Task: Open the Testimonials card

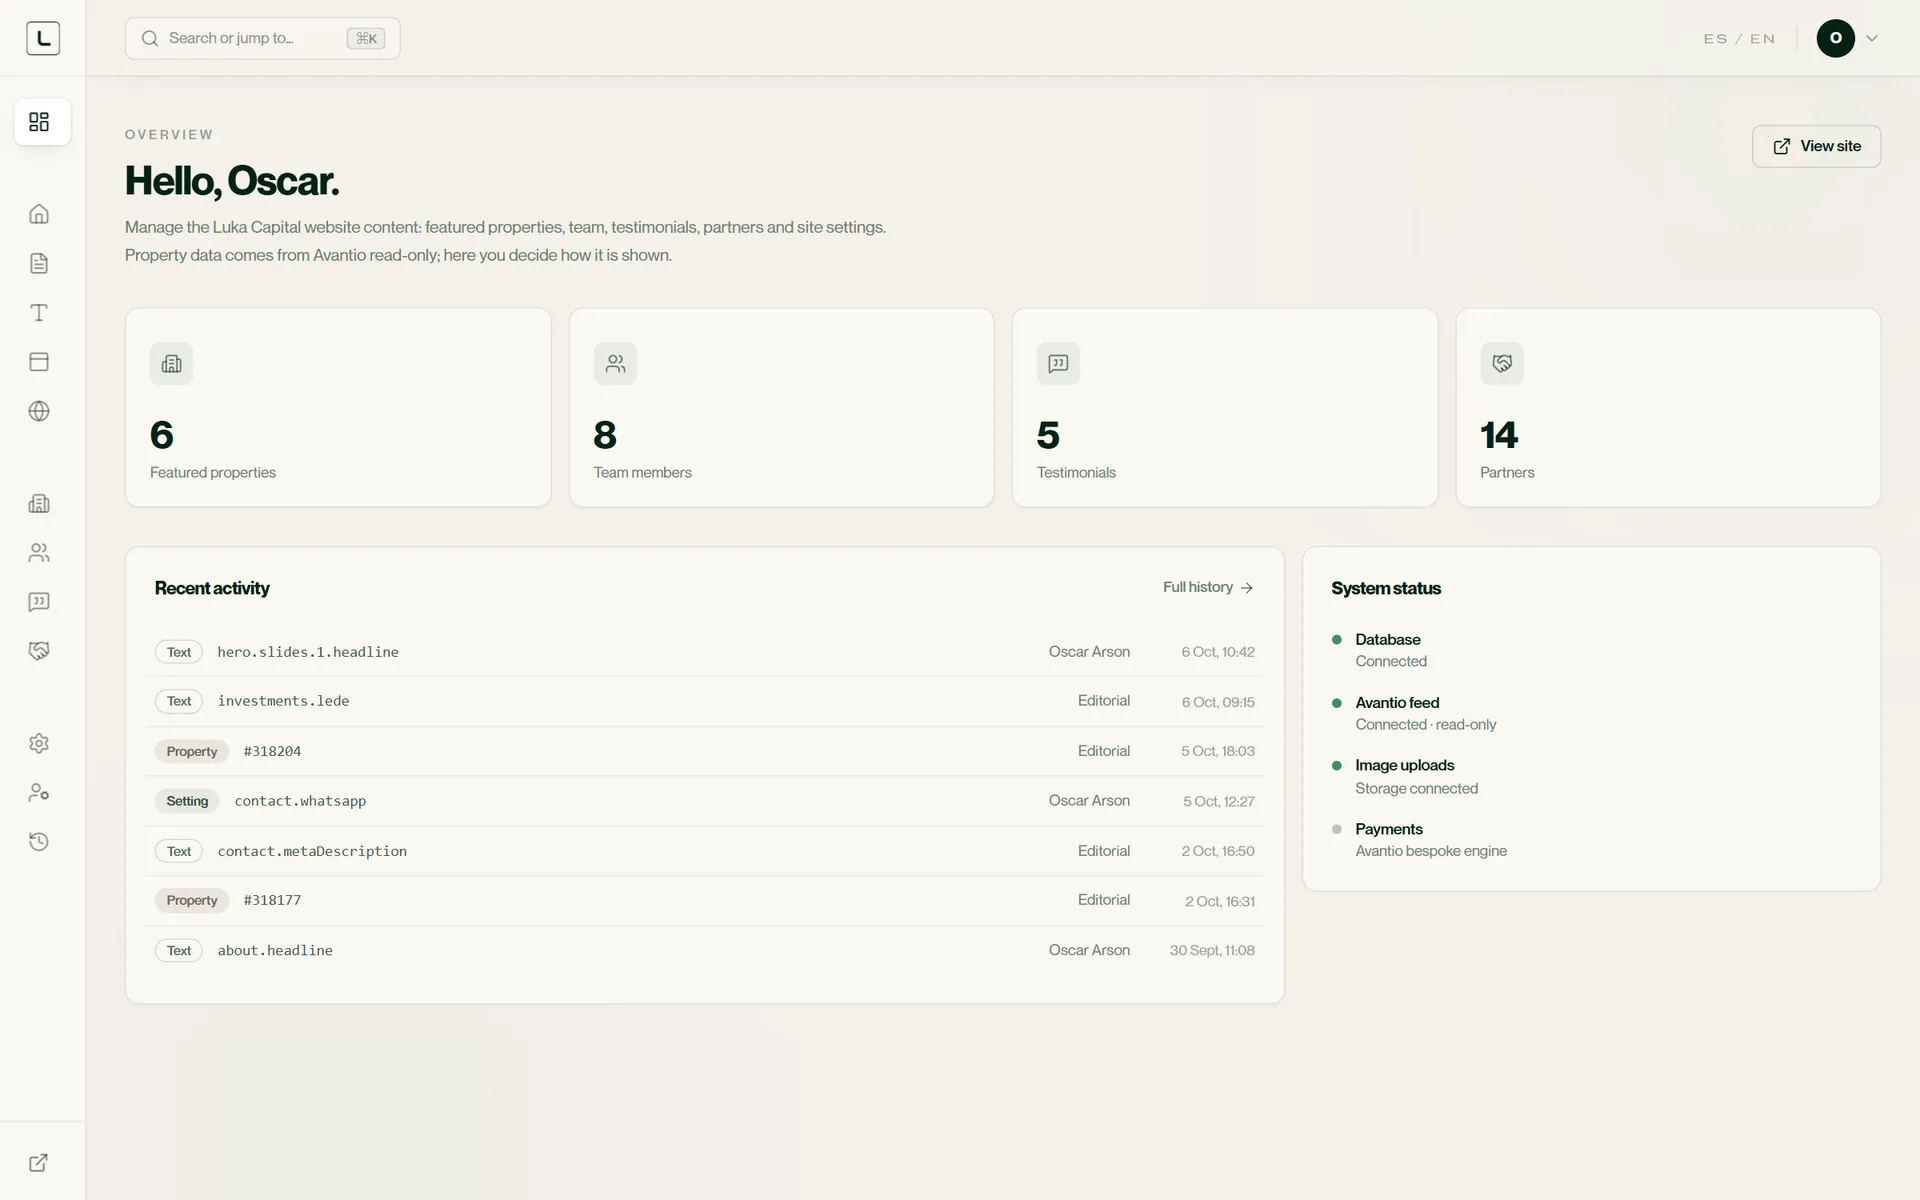Action: 1224,407
